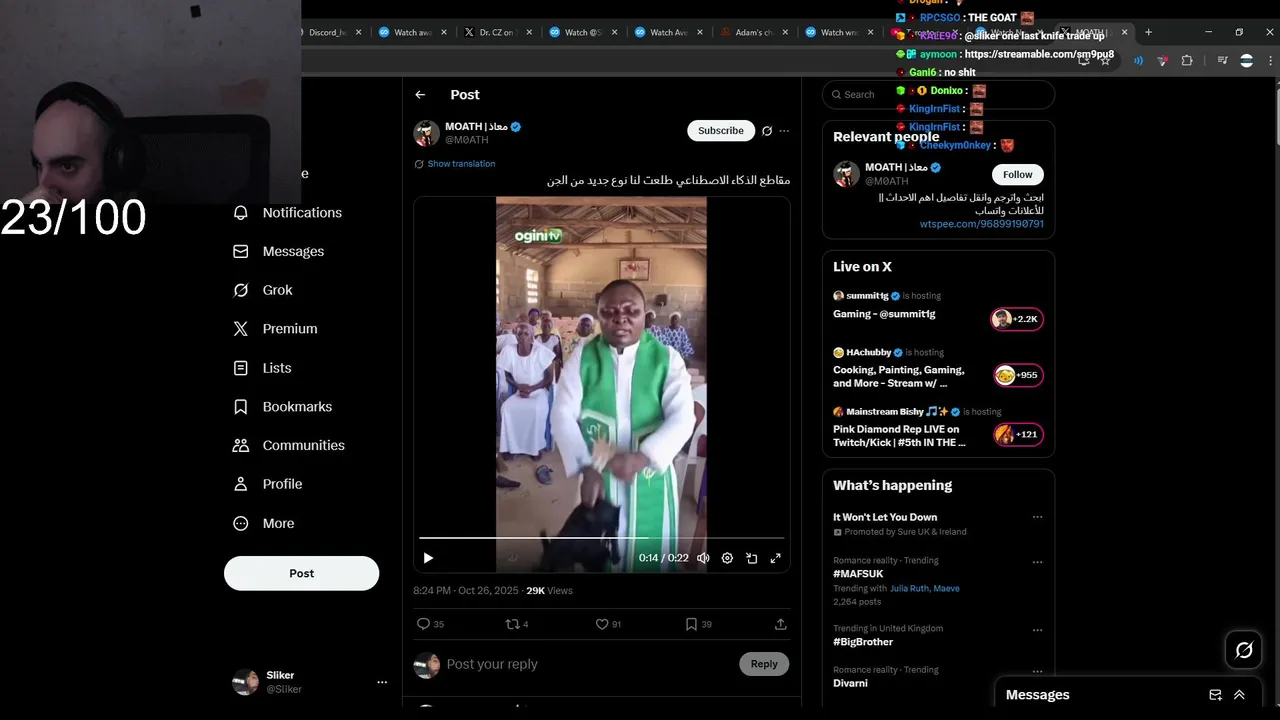Click the floating Grok button

1244,651
